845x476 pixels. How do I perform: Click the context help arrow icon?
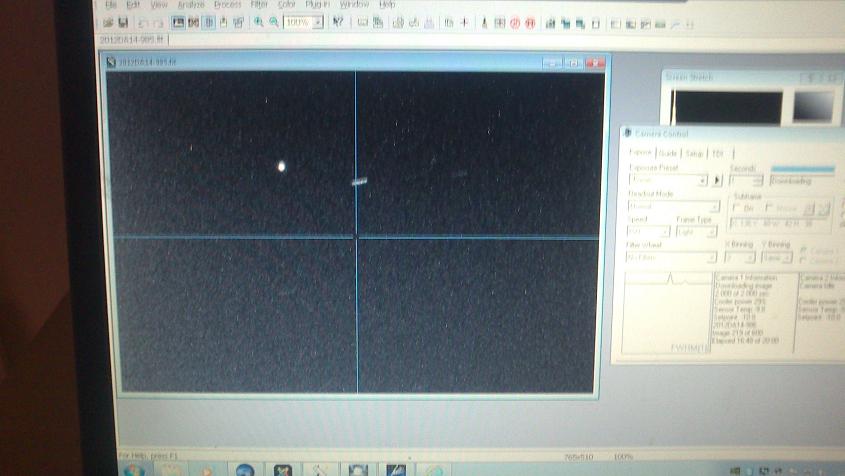click(338, 22)
